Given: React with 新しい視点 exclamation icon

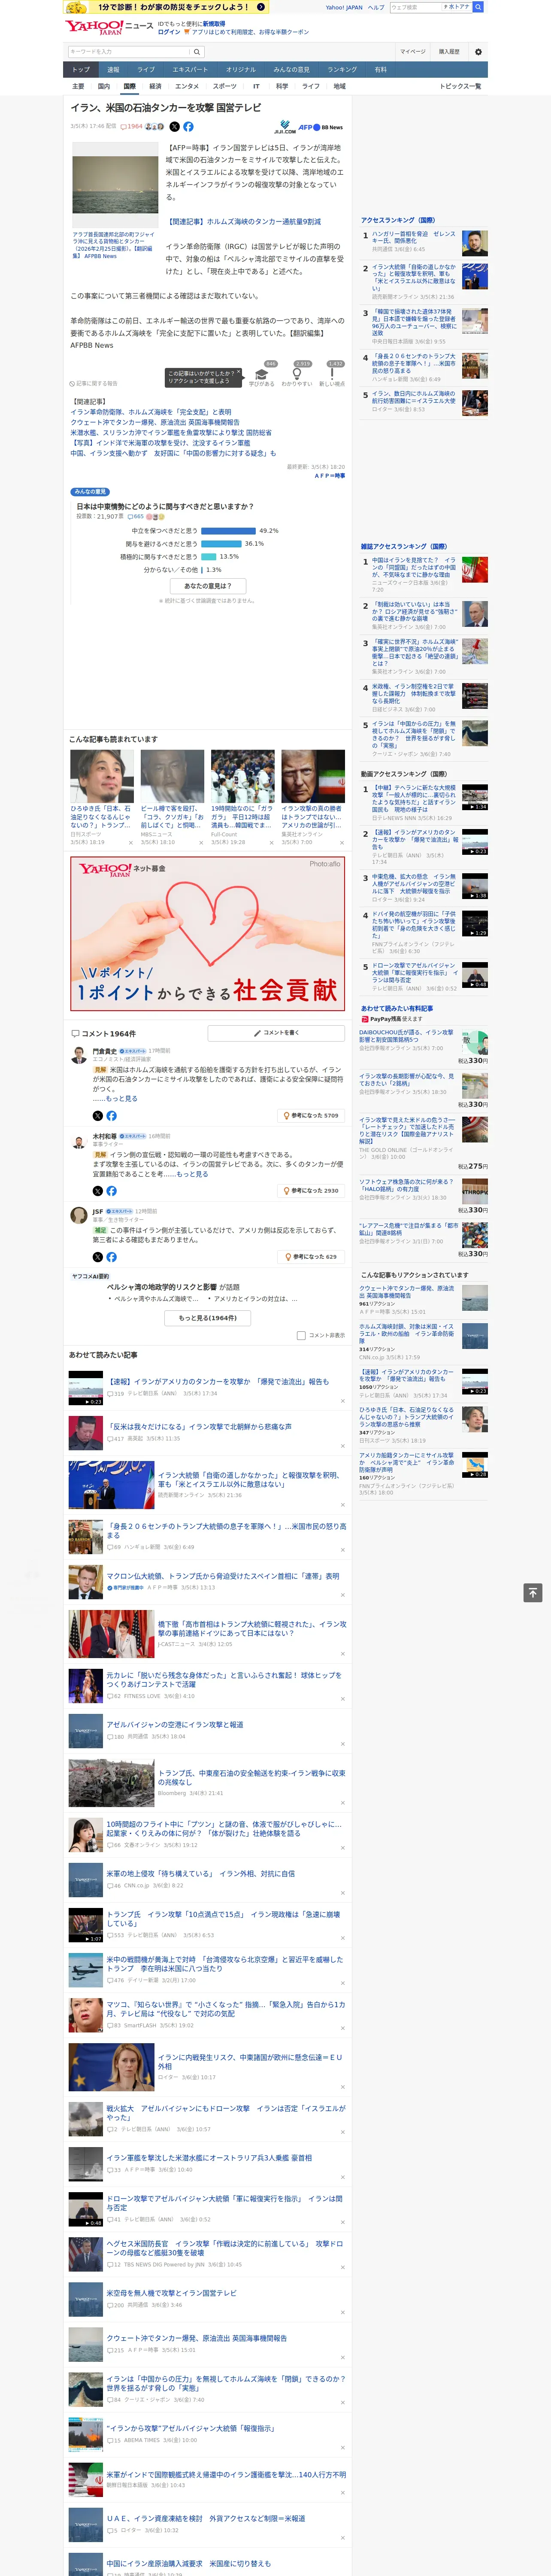Looking at the screenshot, I should coord(332,375).
